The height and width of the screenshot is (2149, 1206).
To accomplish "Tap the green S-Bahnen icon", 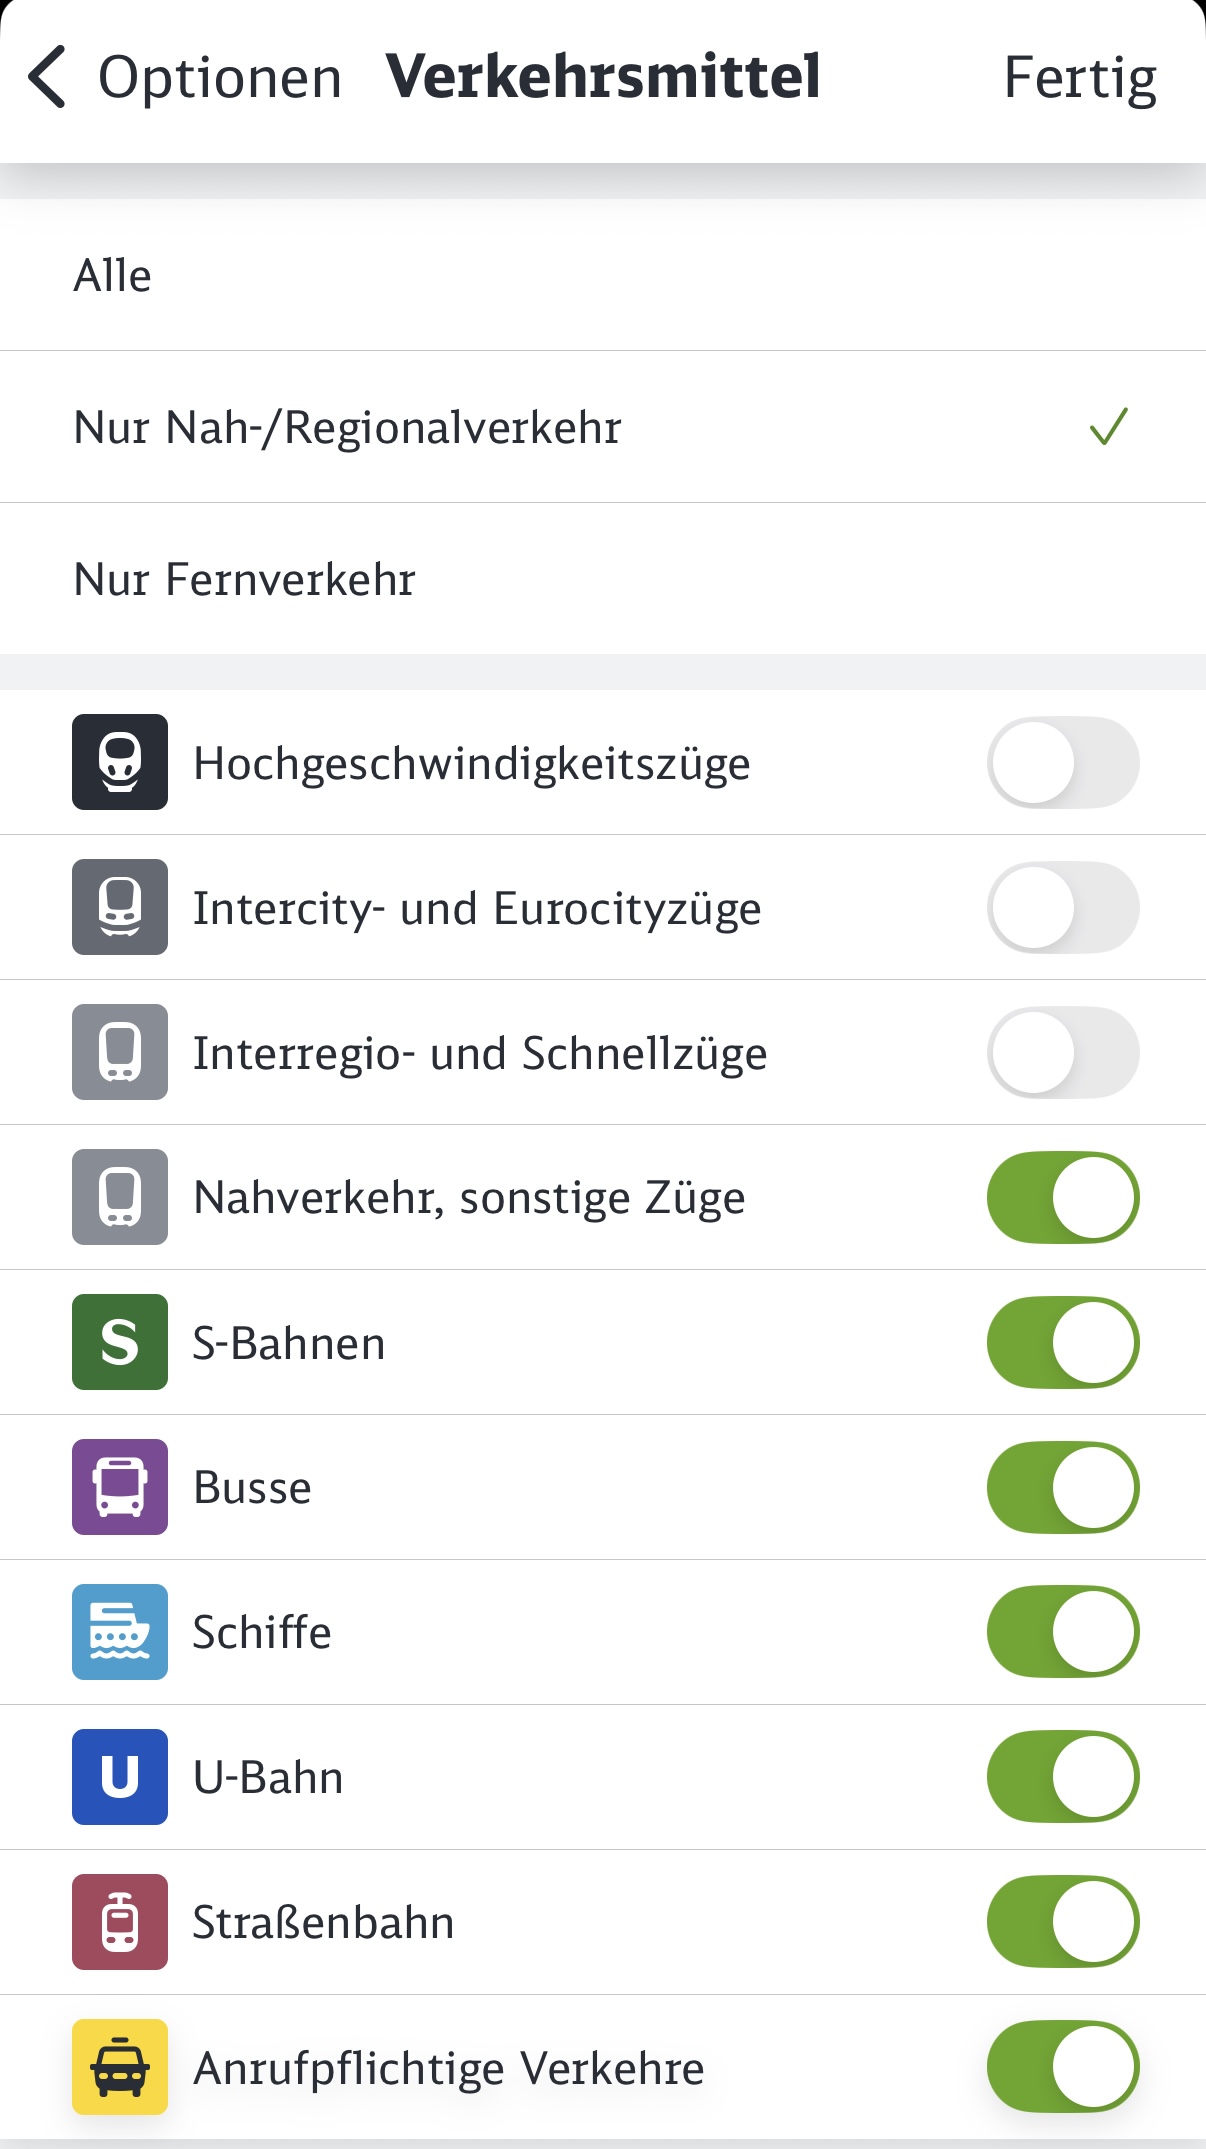I will click(120, 1342).
